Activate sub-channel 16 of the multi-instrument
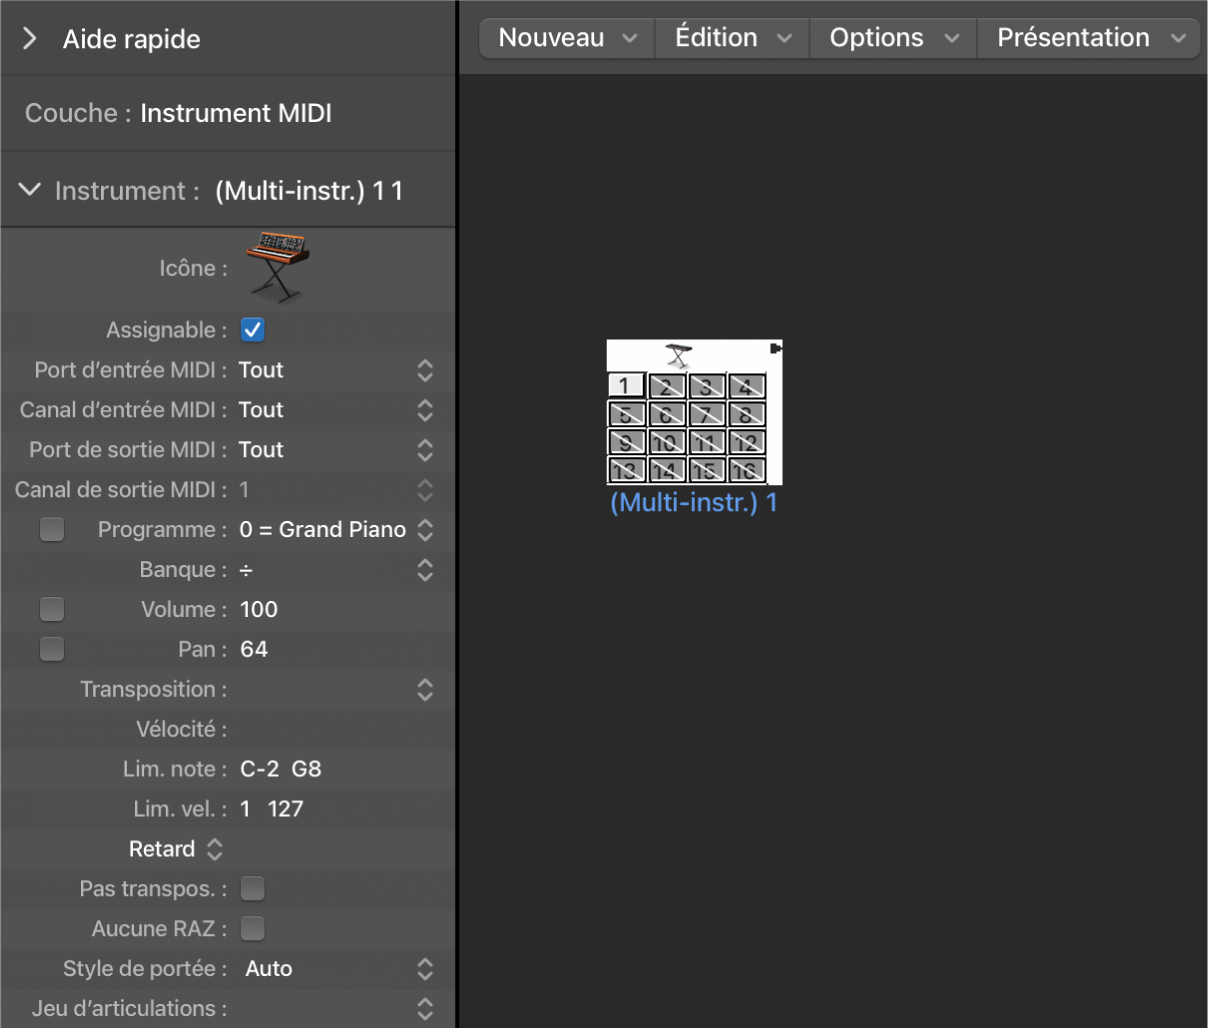The width and height of the screenshot is (1208, 1029). coord(747,470)
